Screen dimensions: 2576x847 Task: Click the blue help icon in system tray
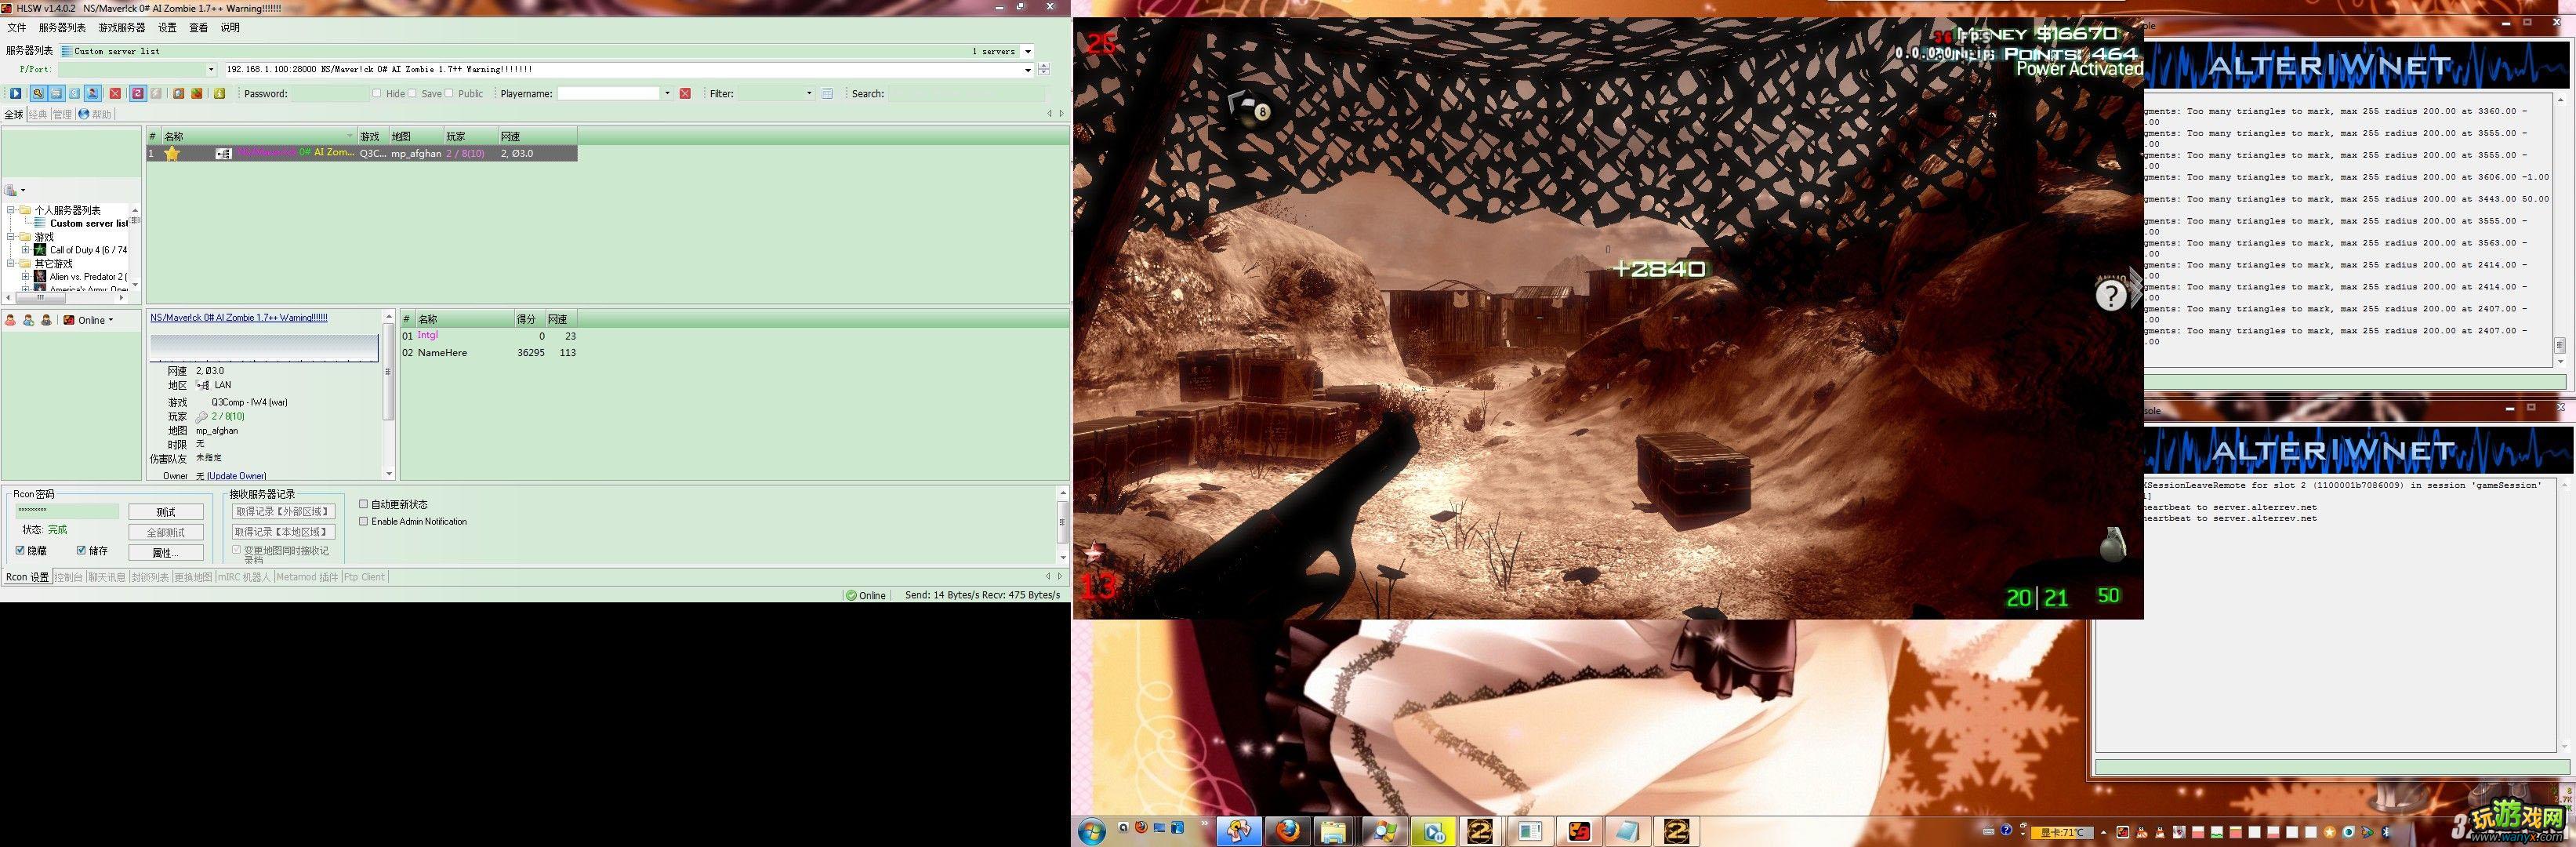pyautogui.click(x=2006, y=831)
